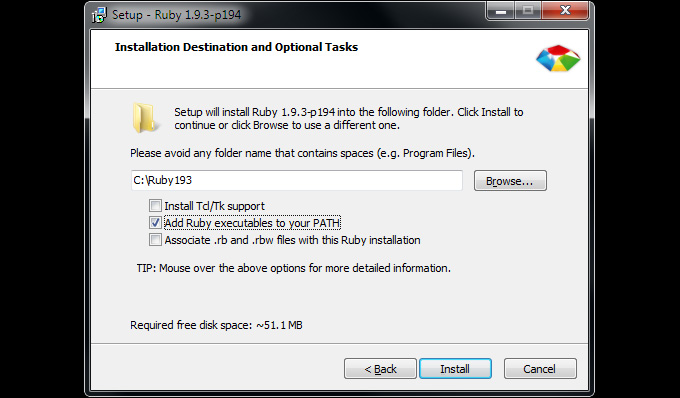Uncheck Add Ruby executables to your PATH
Image resolution: width=680 pixels, height=398 pixels.
[x=155, y=223]
